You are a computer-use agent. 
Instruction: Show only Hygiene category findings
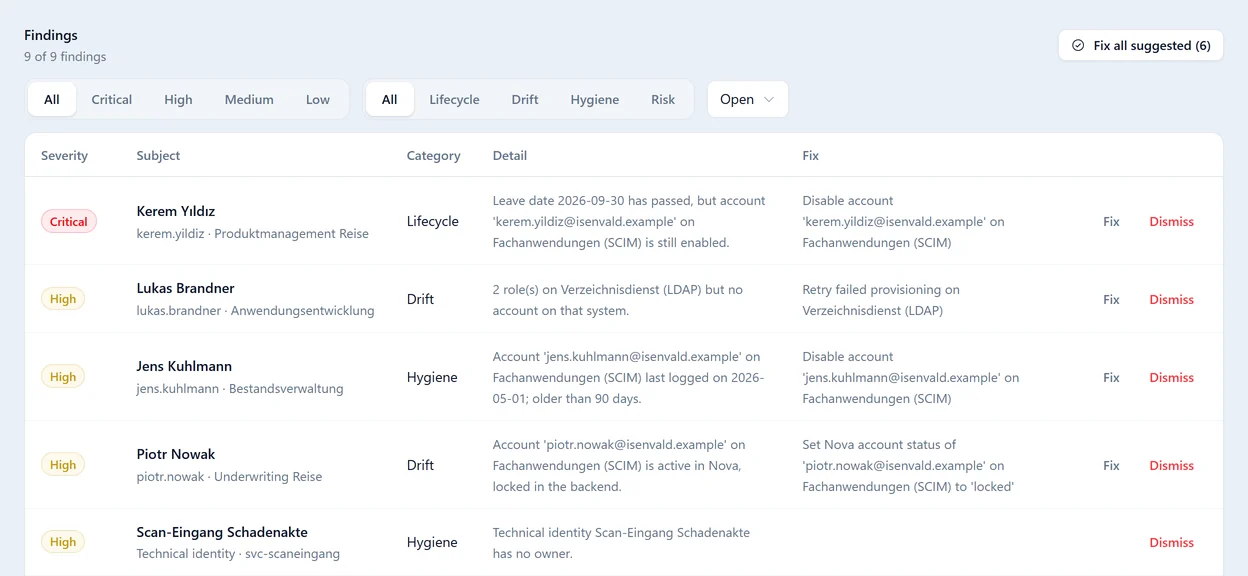(x=595, y=99)
